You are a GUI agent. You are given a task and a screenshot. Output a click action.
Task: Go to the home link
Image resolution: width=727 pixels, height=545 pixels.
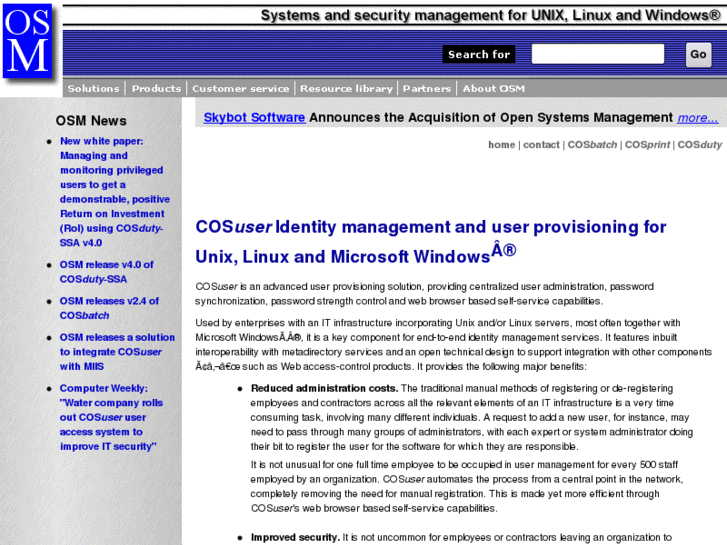501,145
